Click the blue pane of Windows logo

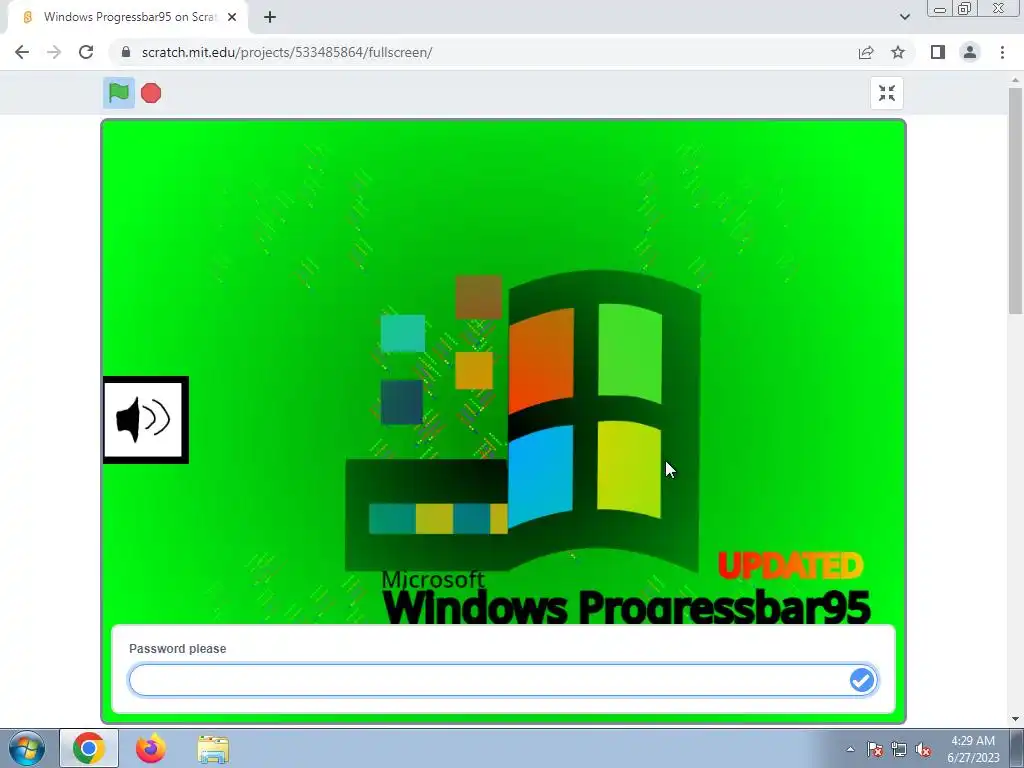point(541,475)
